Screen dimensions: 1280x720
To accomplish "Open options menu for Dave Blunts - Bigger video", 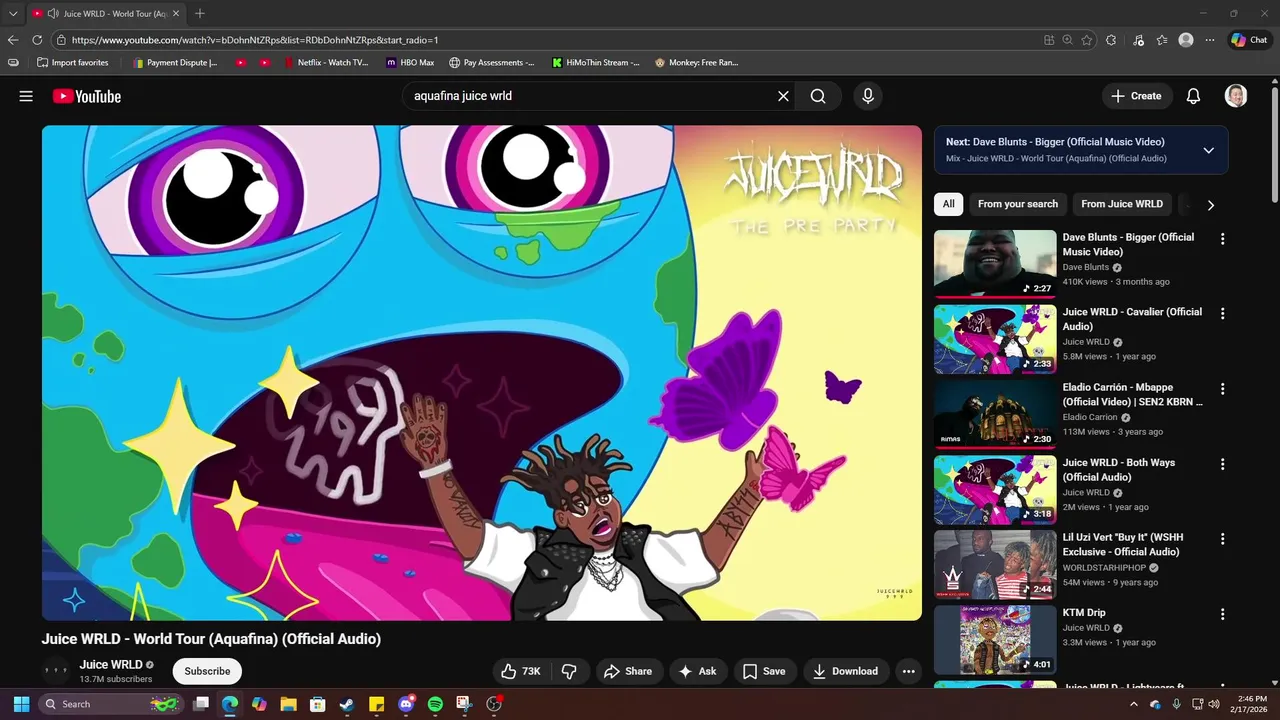I will [x=1222, y=239].
